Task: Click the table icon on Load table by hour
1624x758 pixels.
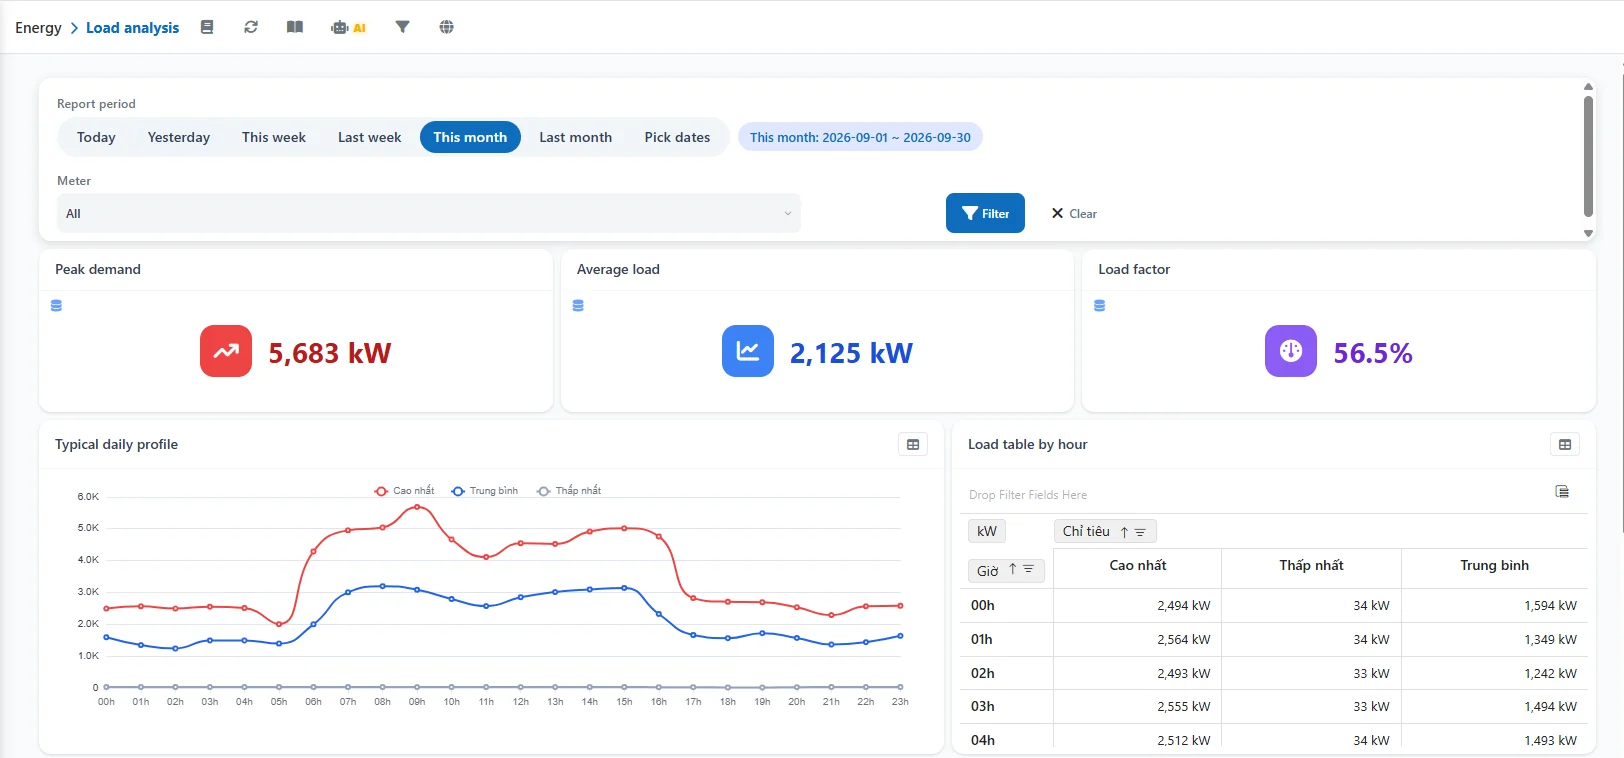Action: (x=1565, y=444)
